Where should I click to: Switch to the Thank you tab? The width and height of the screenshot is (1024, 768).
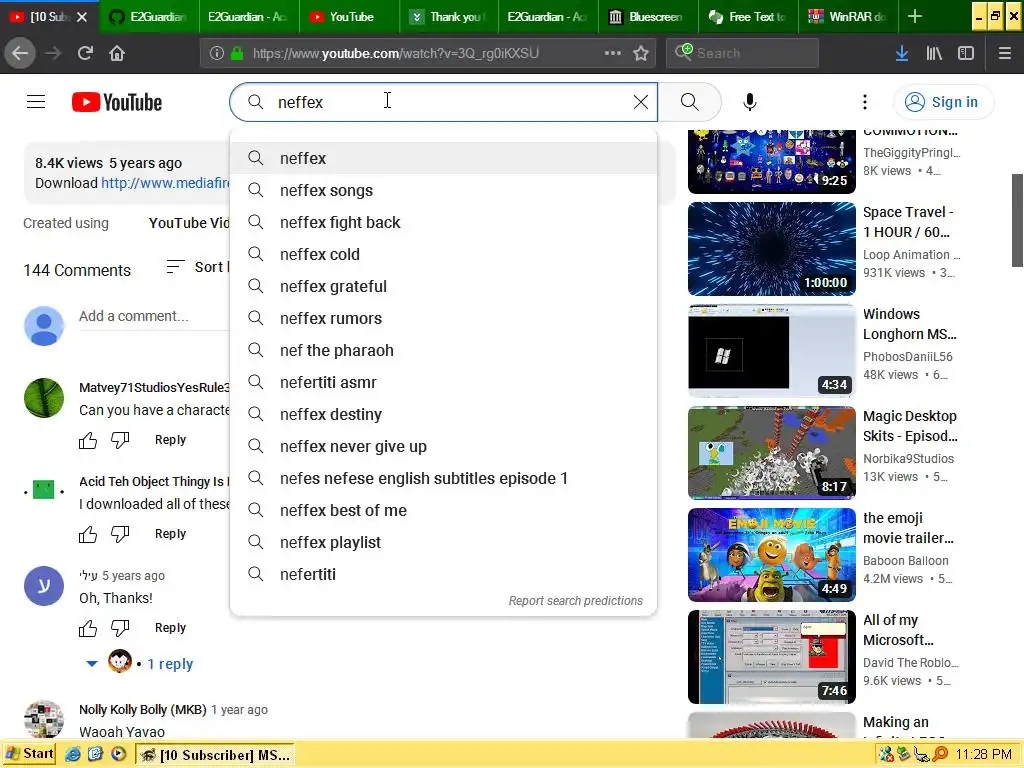click(449, 17)
